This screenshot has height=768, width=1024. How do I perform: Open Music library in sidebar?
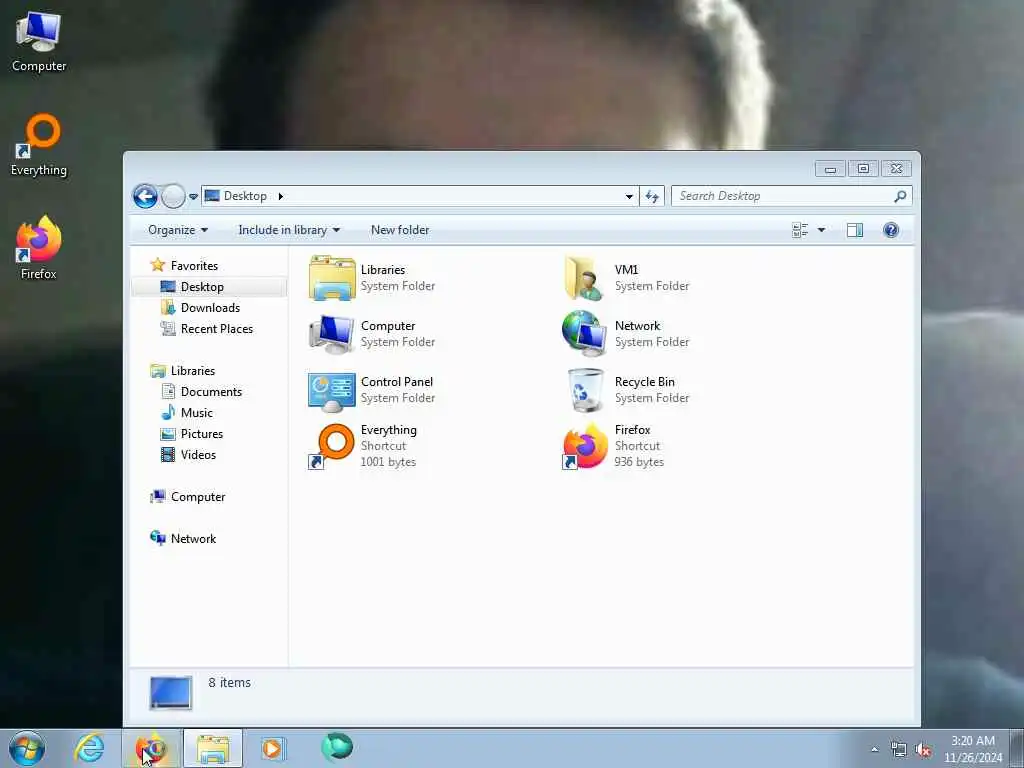tap(197, 413)
